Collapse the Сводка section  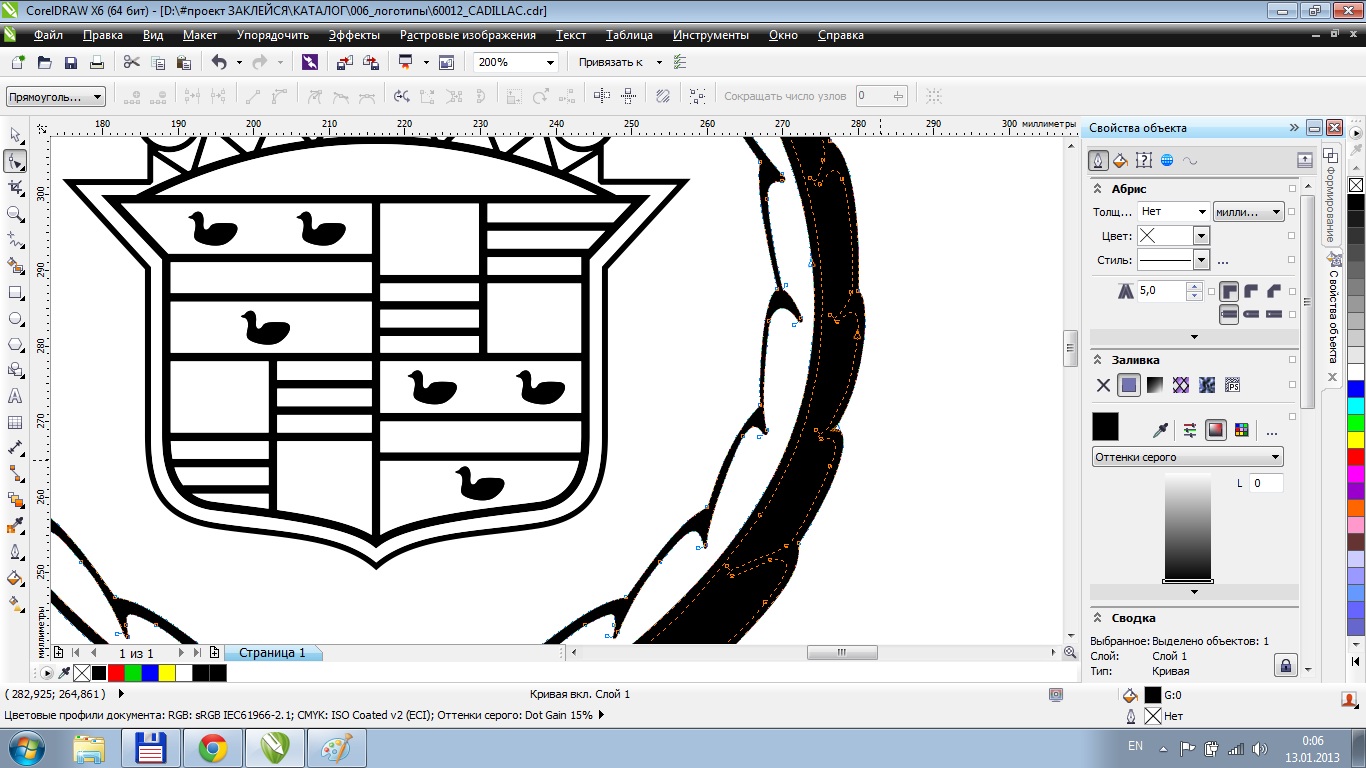1097,618
